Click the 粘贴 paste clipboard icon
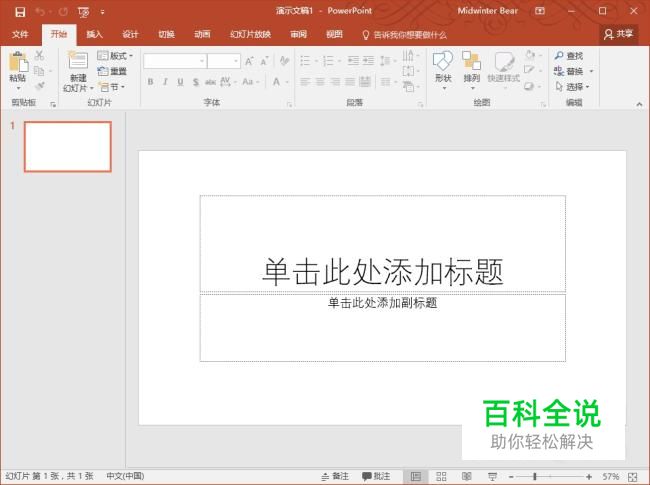Image resolution: width=650 pixels, height=485 pixels. [x=18, y=61]
